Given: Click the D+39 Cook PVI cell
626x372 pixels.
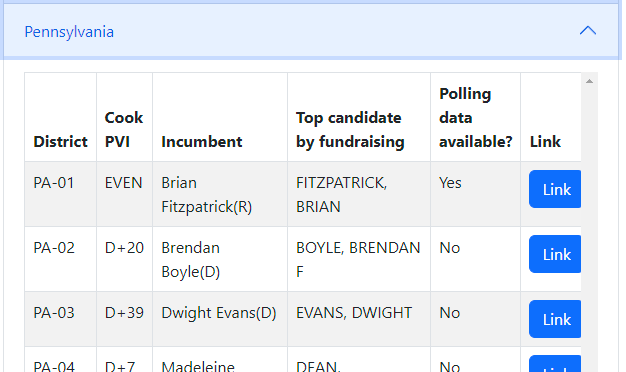Looking at the screenshot, I should [x=124, y=319].
